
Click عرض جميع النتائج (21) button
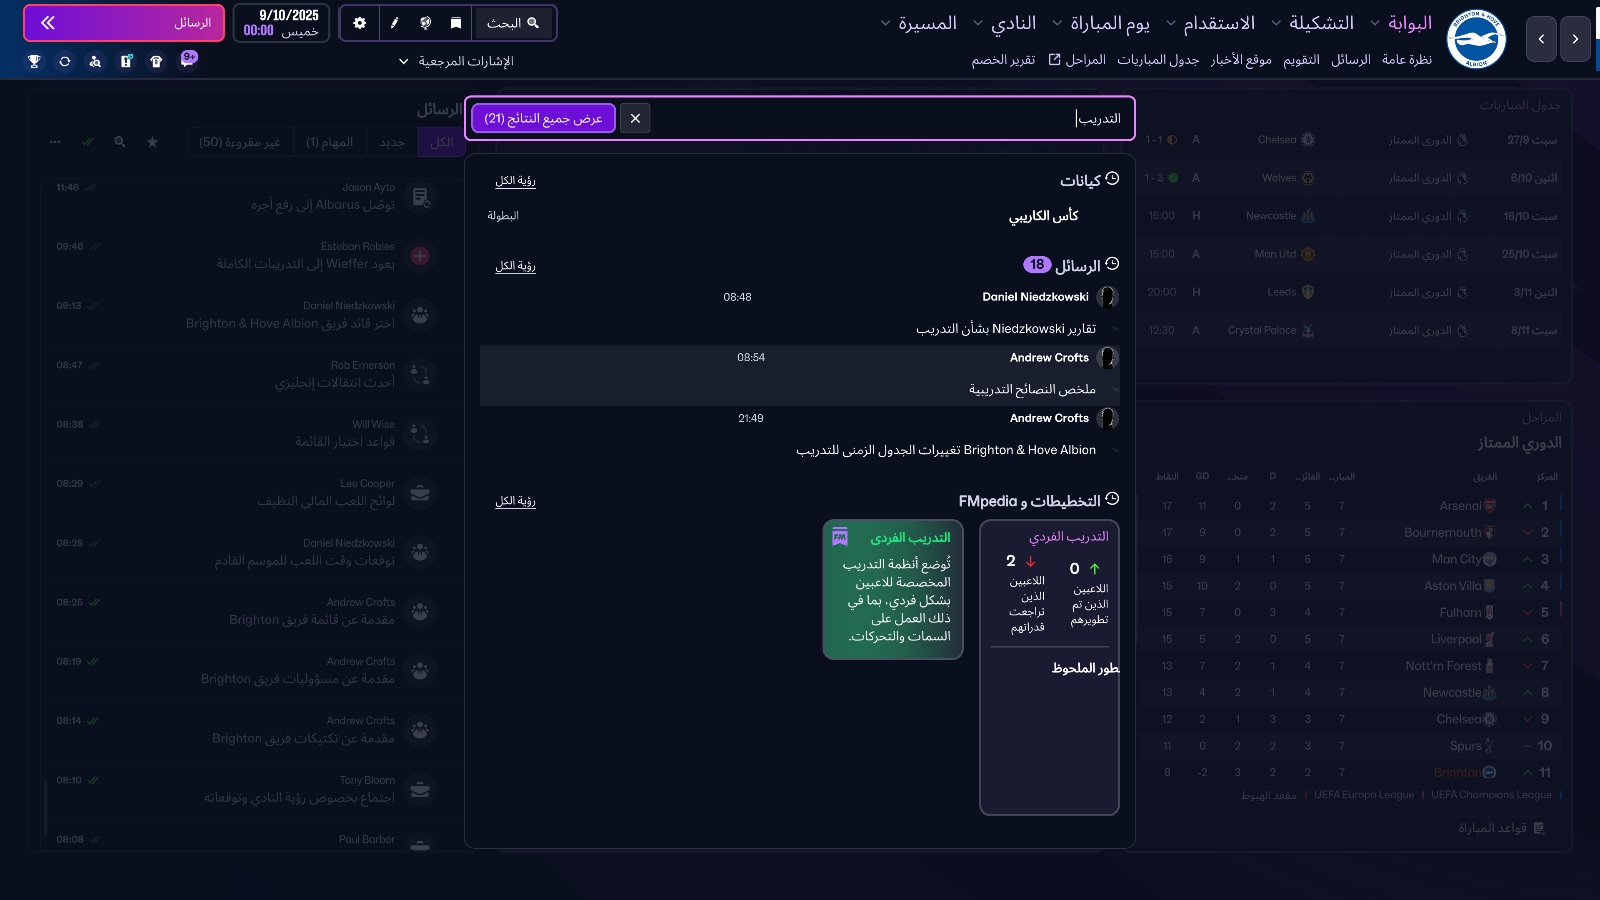click(543, 118)
